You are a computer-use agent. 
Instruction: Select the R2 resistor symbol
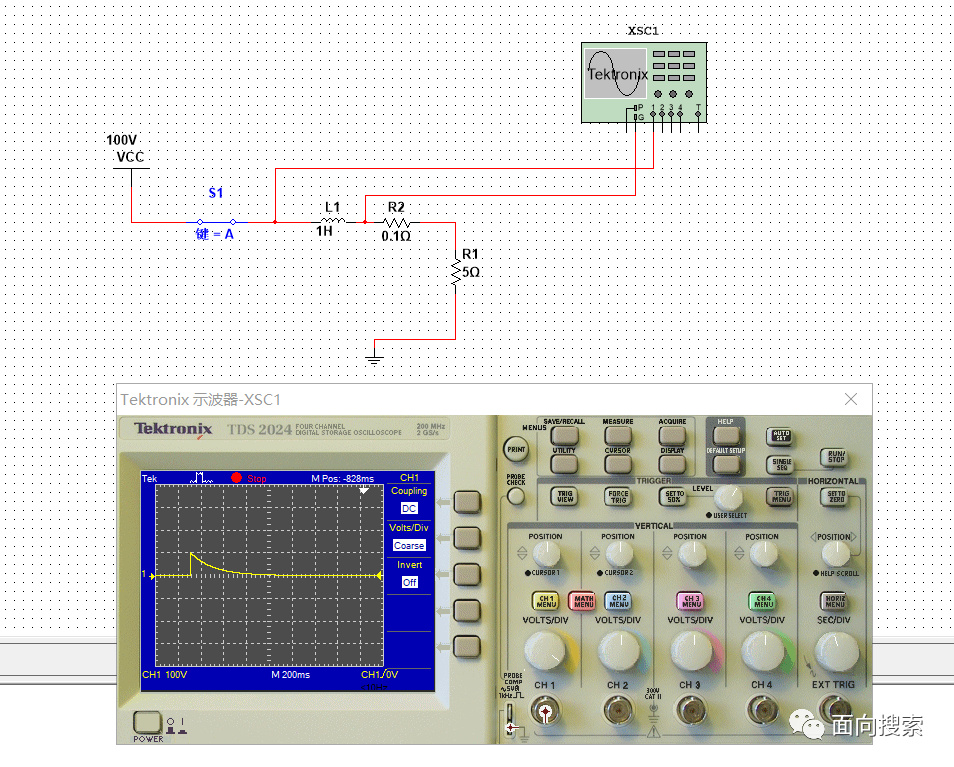pos(397,223)
